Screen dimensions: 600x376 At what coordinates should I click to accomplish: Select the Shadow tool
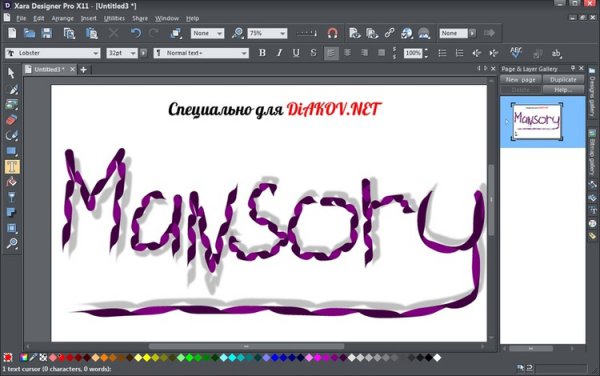coord(12,212)
